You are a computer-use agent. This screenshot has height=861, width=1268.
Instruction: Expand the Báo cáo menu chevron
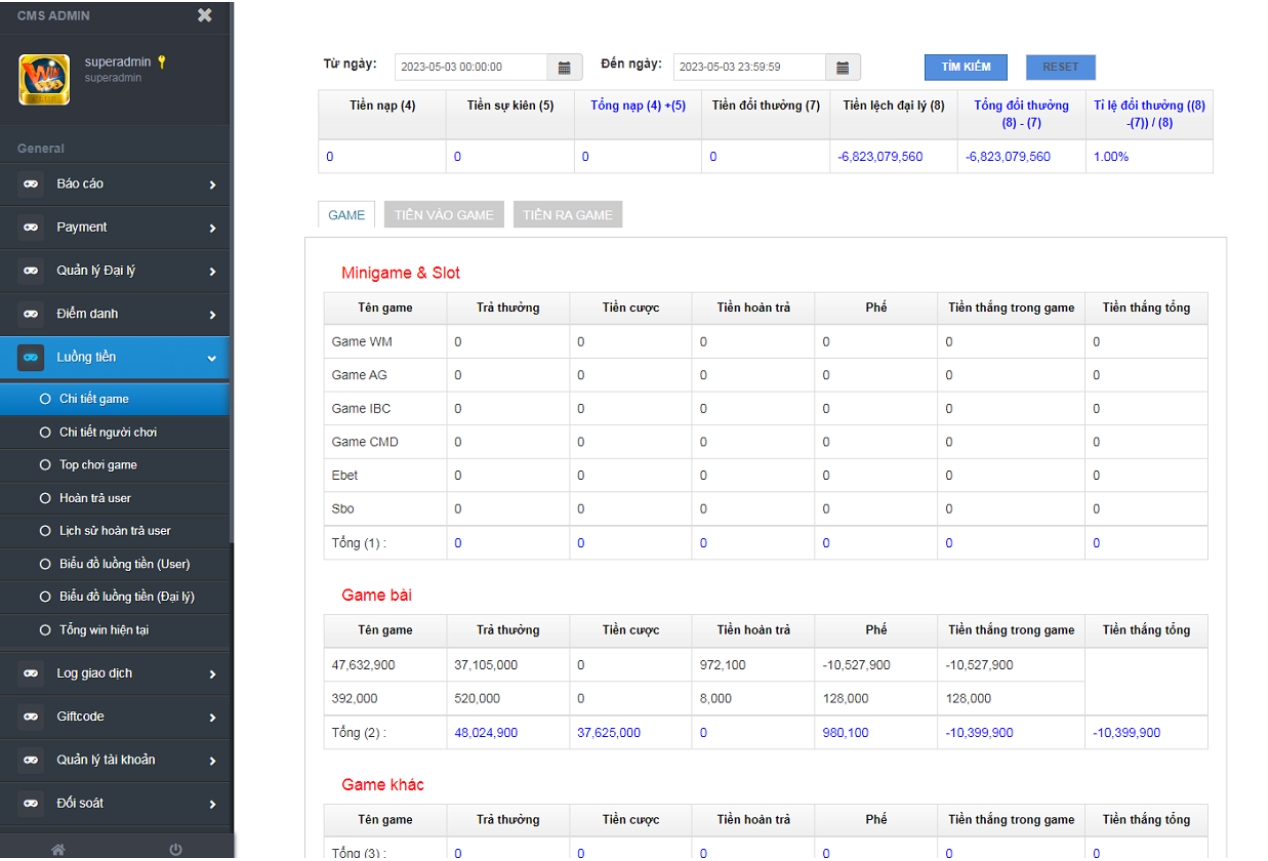coord(212,184)
